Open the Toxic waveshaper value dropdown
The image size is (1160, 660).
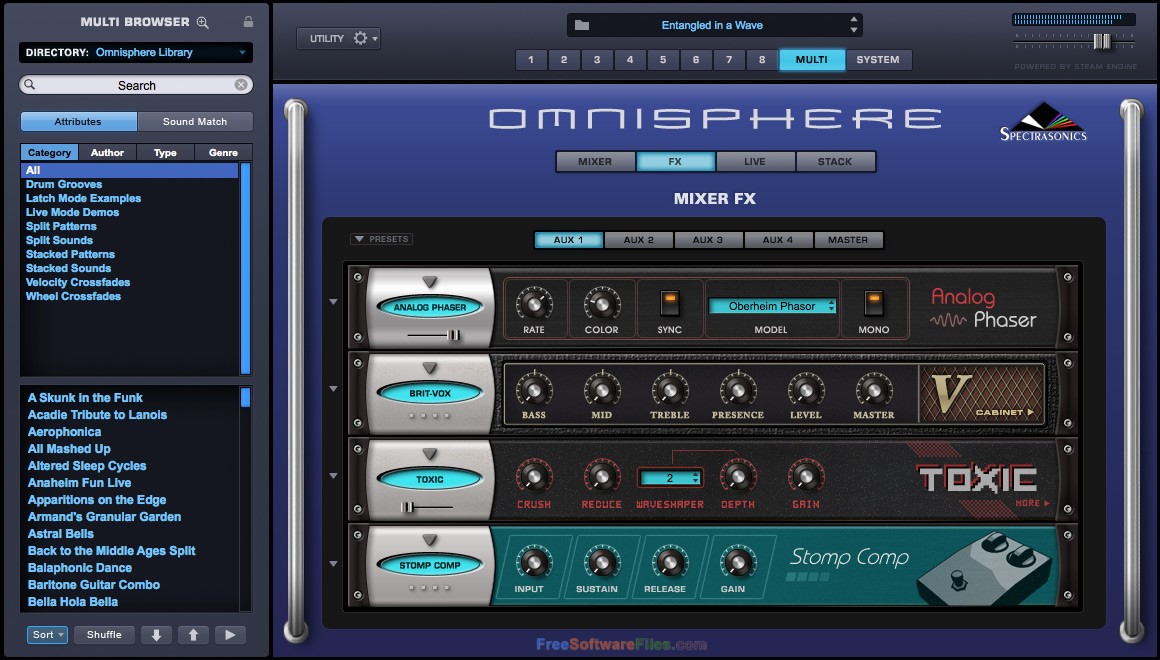(x=670, y=478)
